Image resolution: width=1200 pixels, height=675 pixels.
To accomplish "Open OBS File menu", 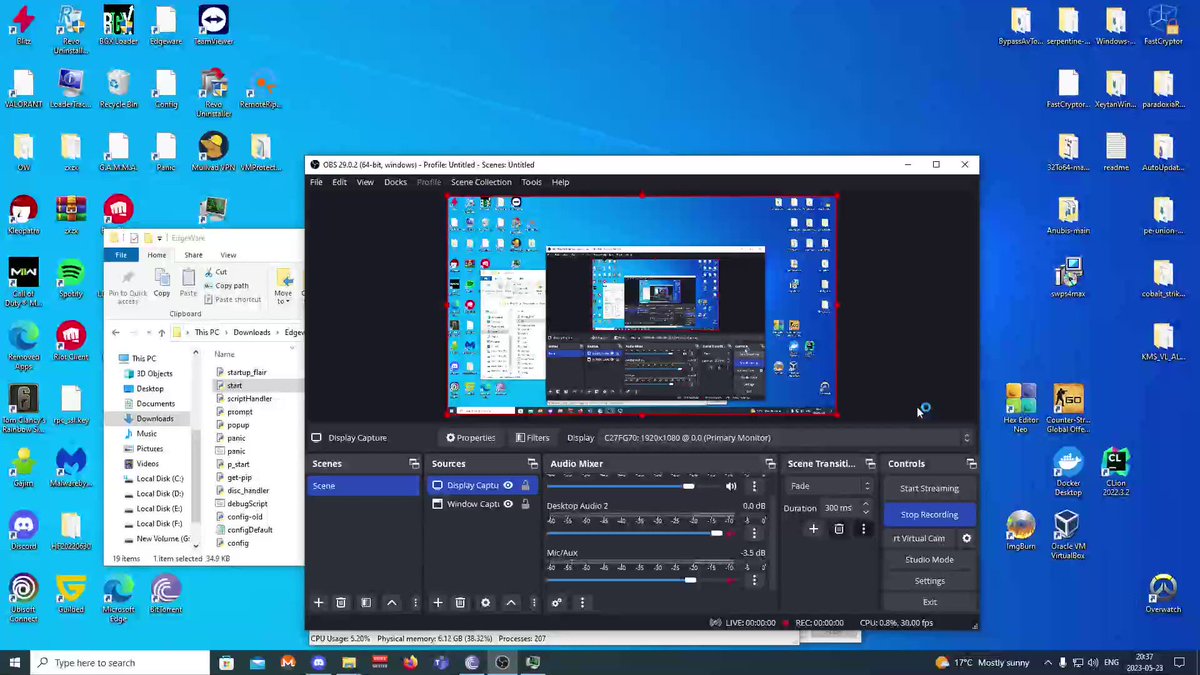I will pyautogui.click(x=316, y=182).
